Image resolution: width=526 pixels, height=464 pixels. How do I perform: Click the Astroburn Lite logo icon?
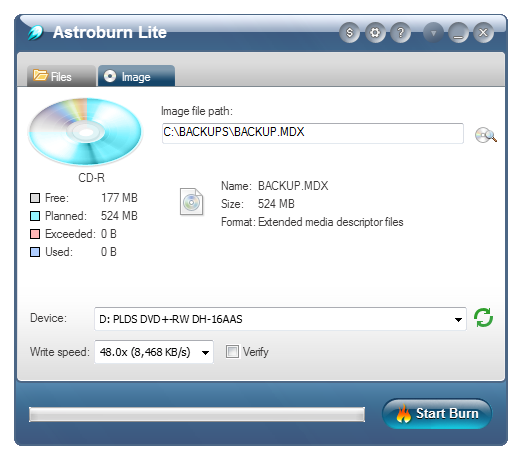[x=36, y=33]
